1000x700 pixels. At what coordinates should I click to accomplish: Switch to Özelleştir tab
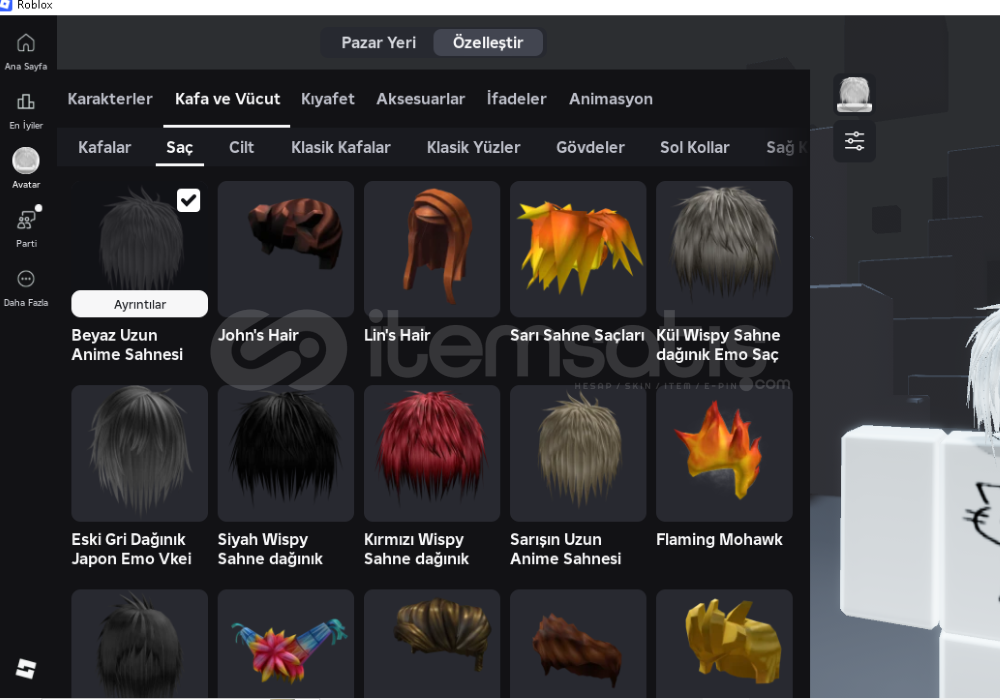pos(488,43)
